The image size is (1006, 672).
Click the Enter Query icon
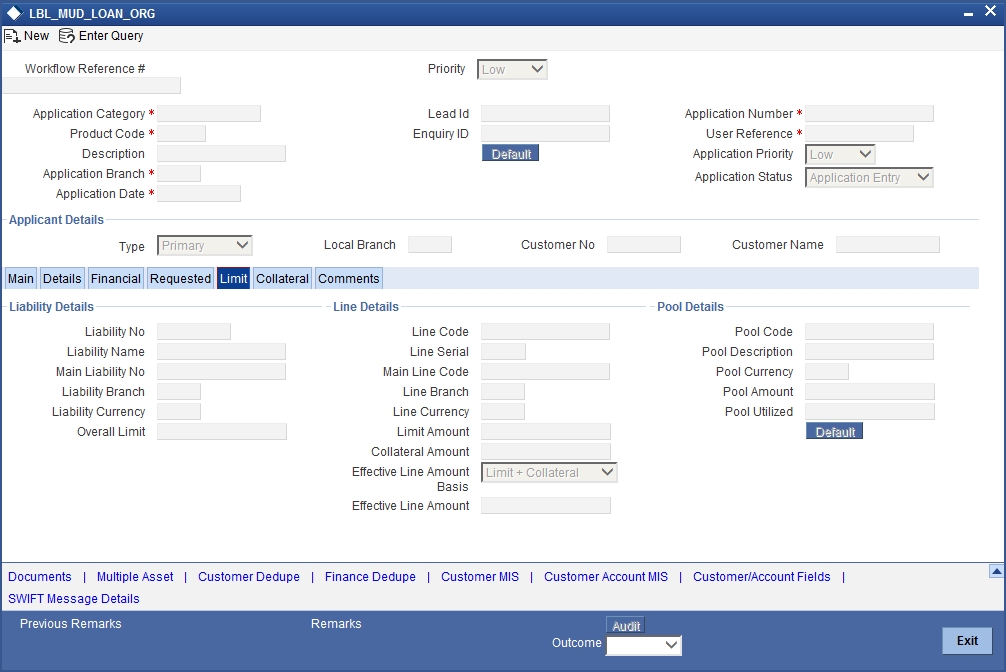pyautogui.click(x=67, y=36)
